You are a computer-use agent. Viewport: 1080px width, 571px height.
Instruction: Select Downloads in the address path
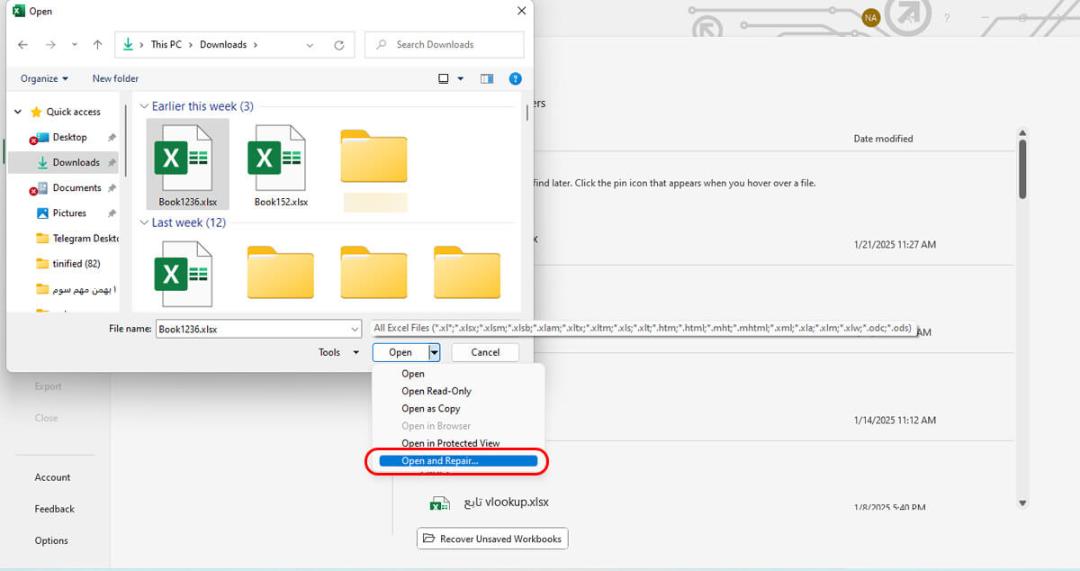[x=223, y=45]
